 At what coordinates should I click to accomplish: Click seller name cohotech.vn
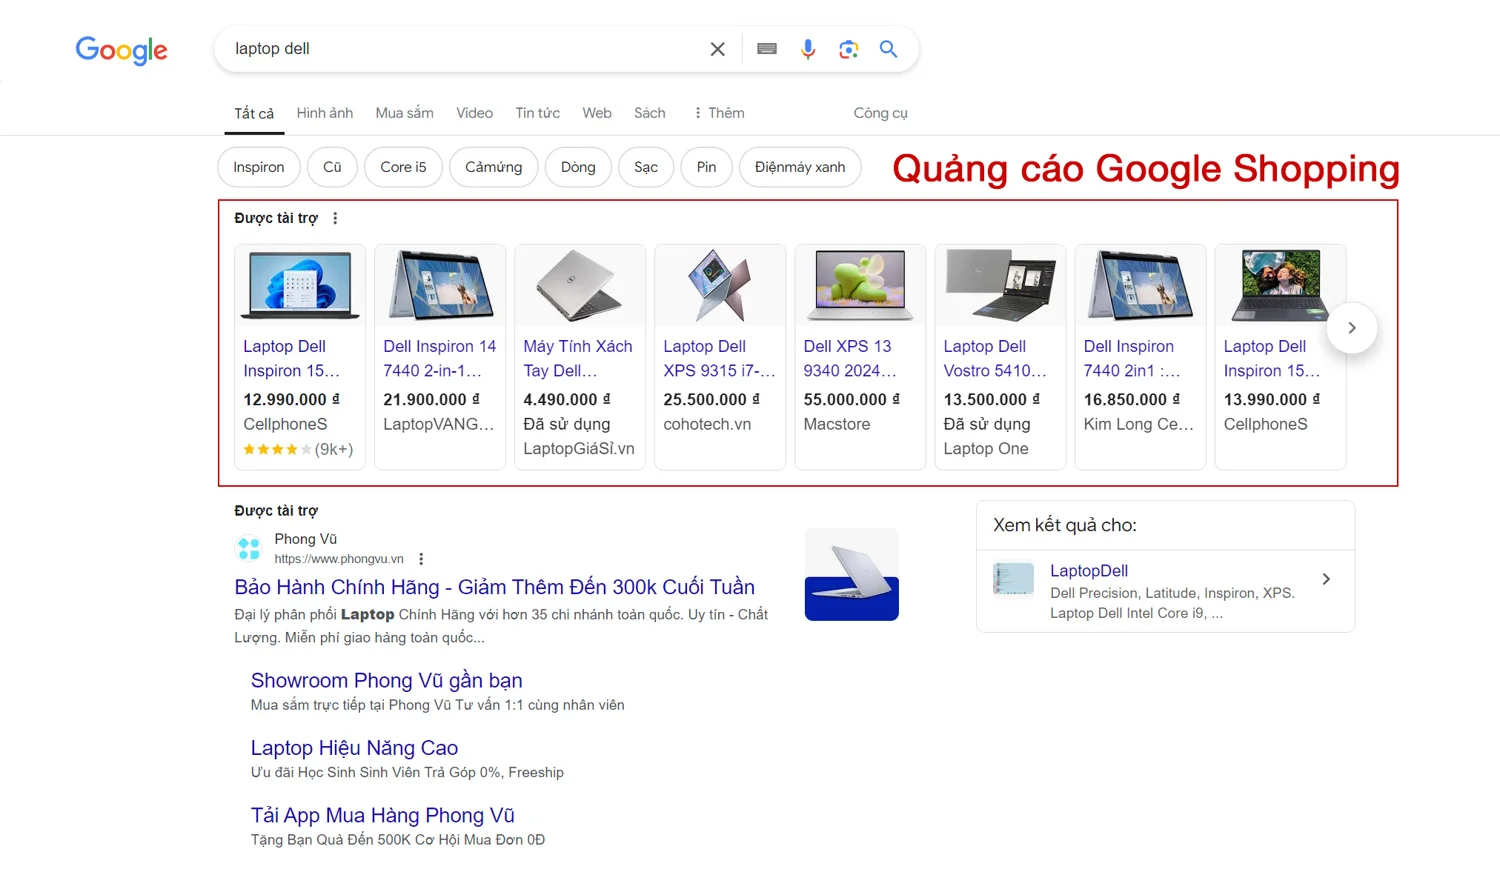[x=707, y=424]
